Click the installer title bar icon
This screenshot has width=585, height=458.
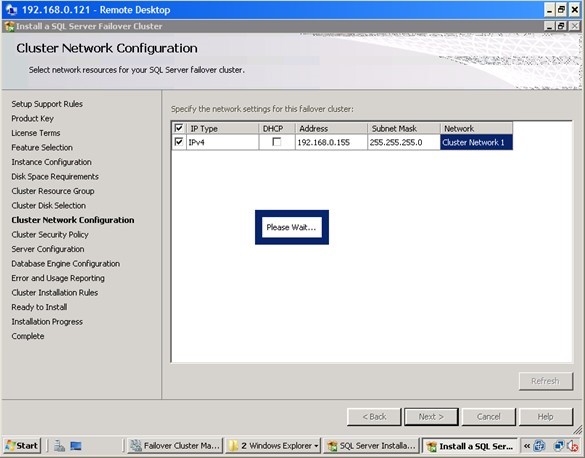(x=9, y=26)
